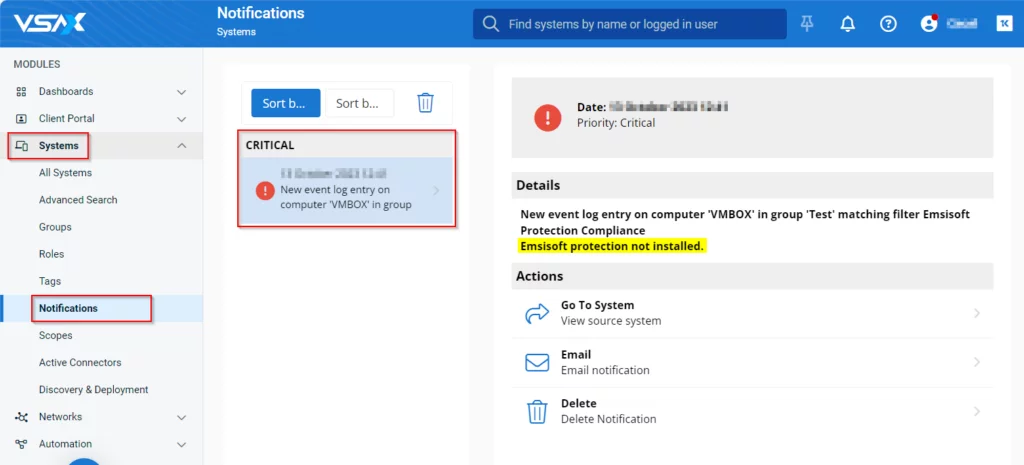This screenshot has width=1024, height=465.
Task: Collapse the Systems module
Action: point(181,146)
